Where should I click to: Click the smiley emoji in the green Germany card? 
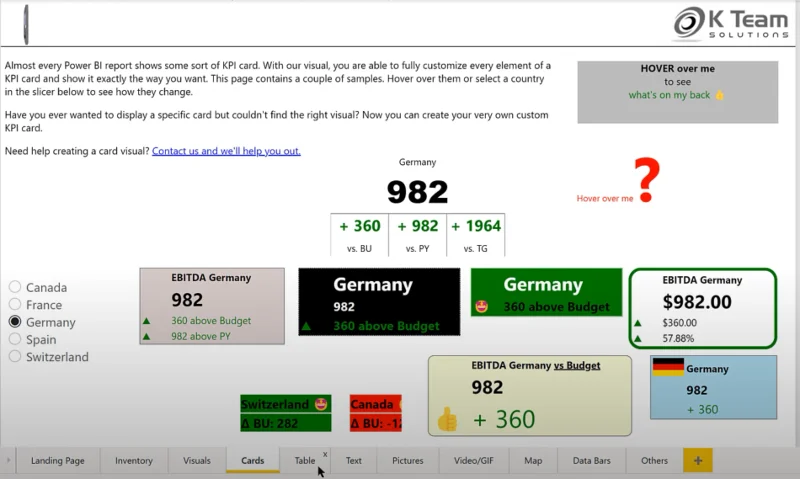[481, 306]
